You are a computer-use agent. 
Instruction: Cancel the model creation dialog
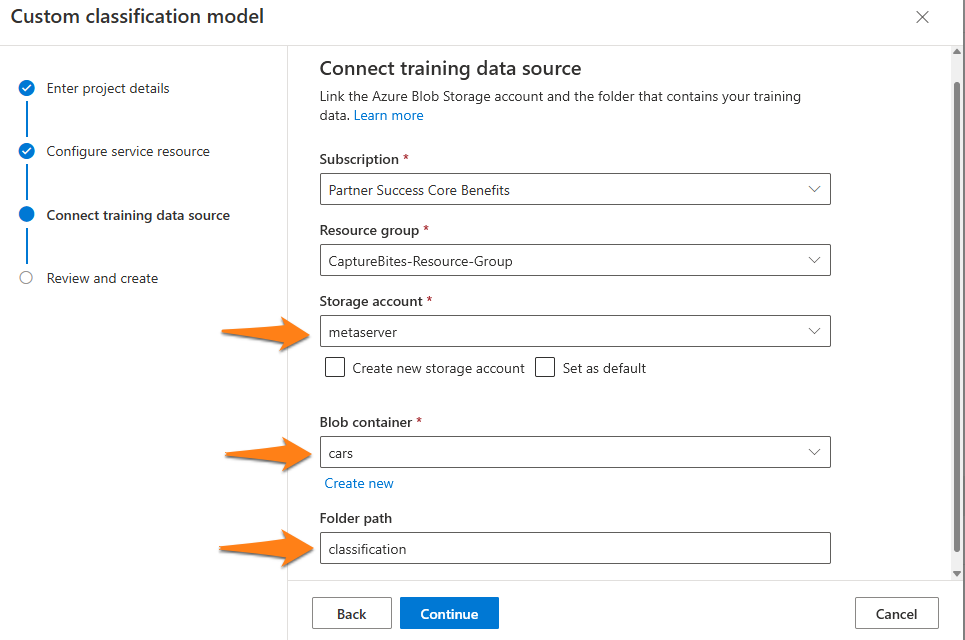click(896, 614)
